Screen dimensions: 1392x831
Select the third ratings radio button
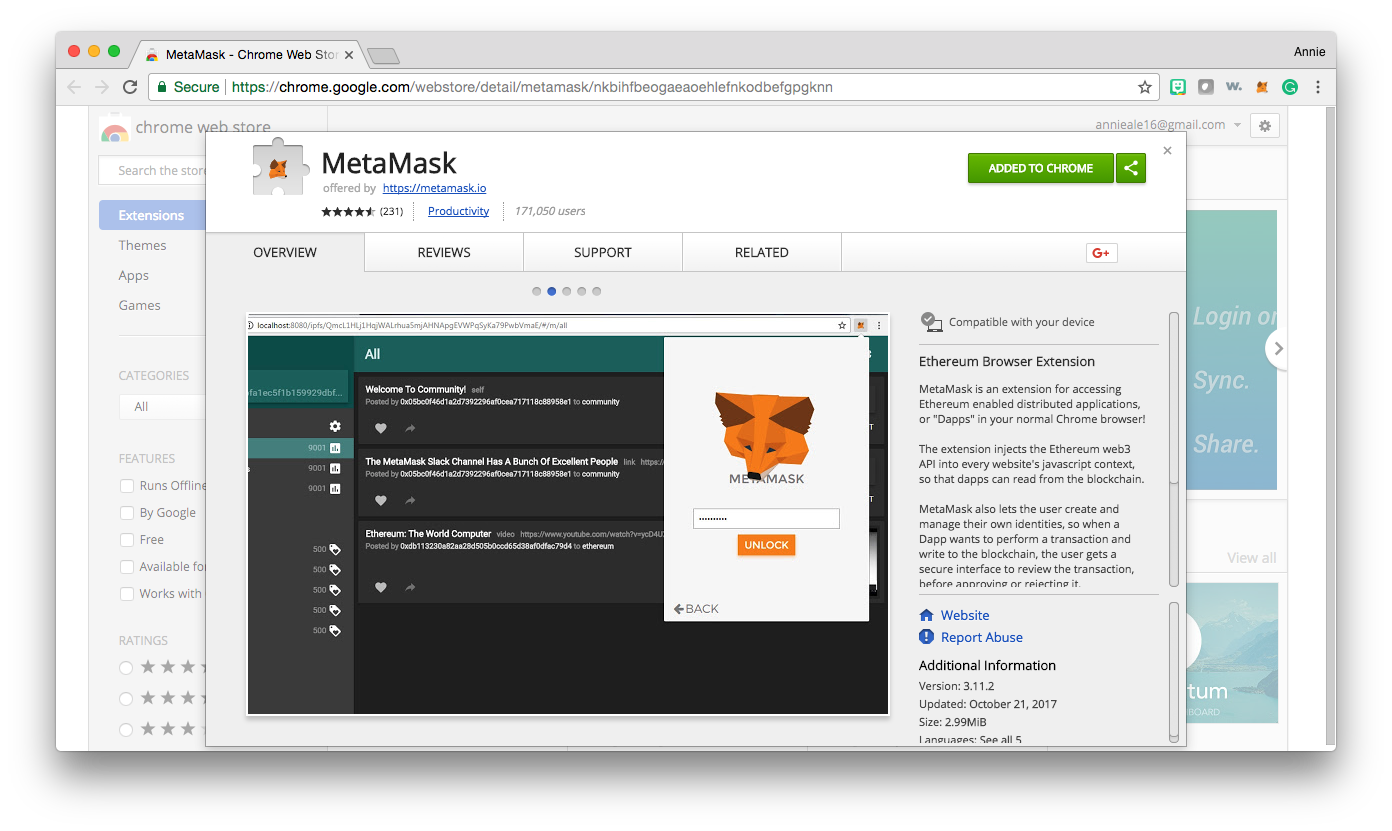tap(126, 729)
